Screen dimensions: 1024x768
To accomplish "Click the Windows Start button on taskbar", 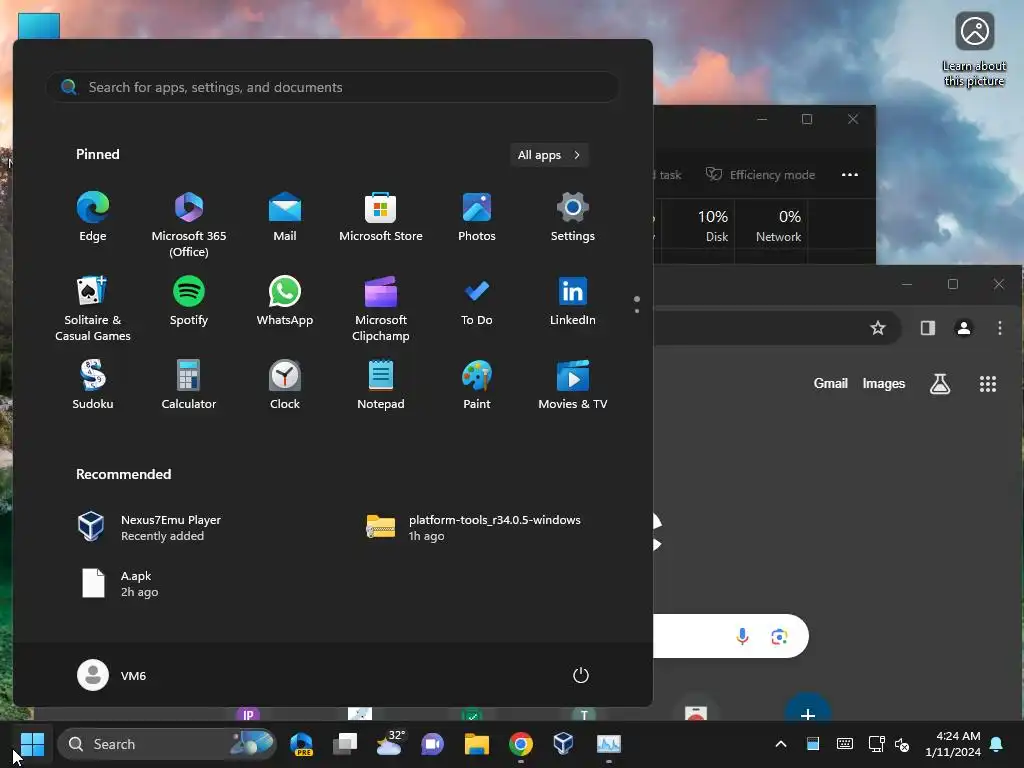I will pos(32,744).
